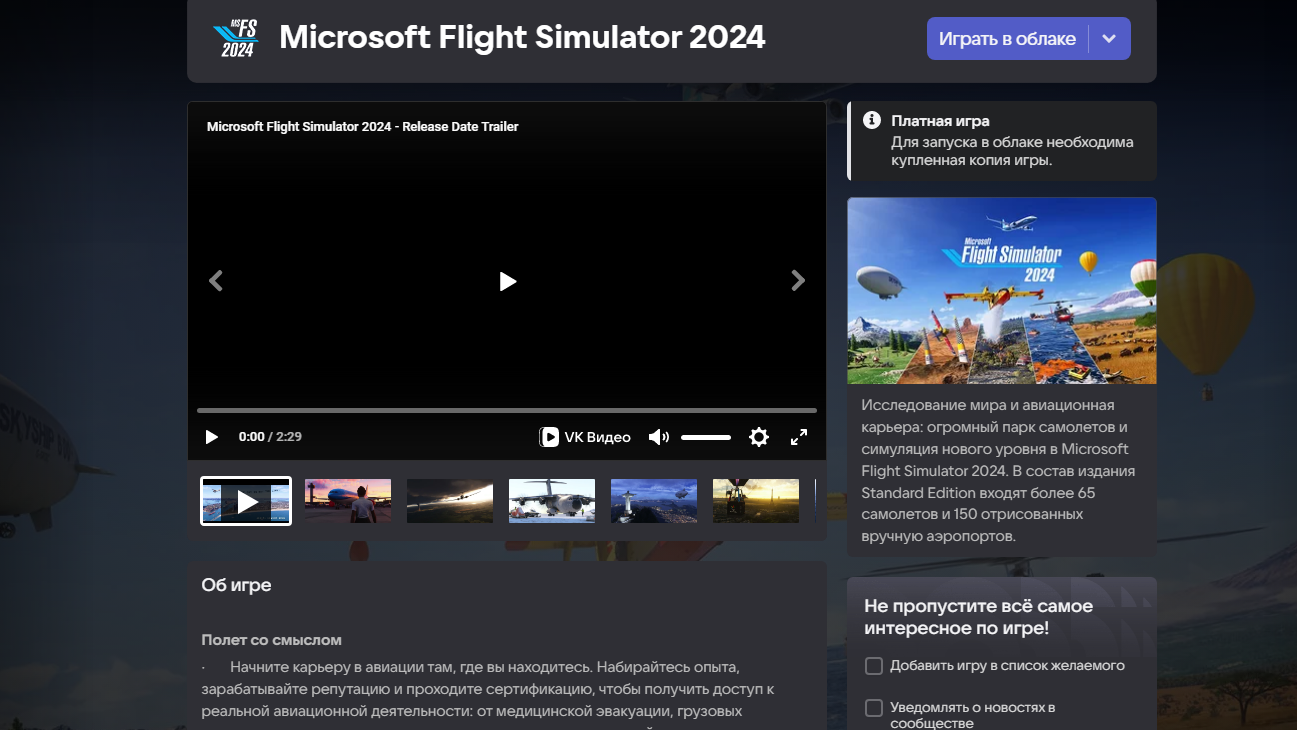
Task: Enable the "Уведомлять о новостях в сообществе" checkbox
Action: coord(874,708)
